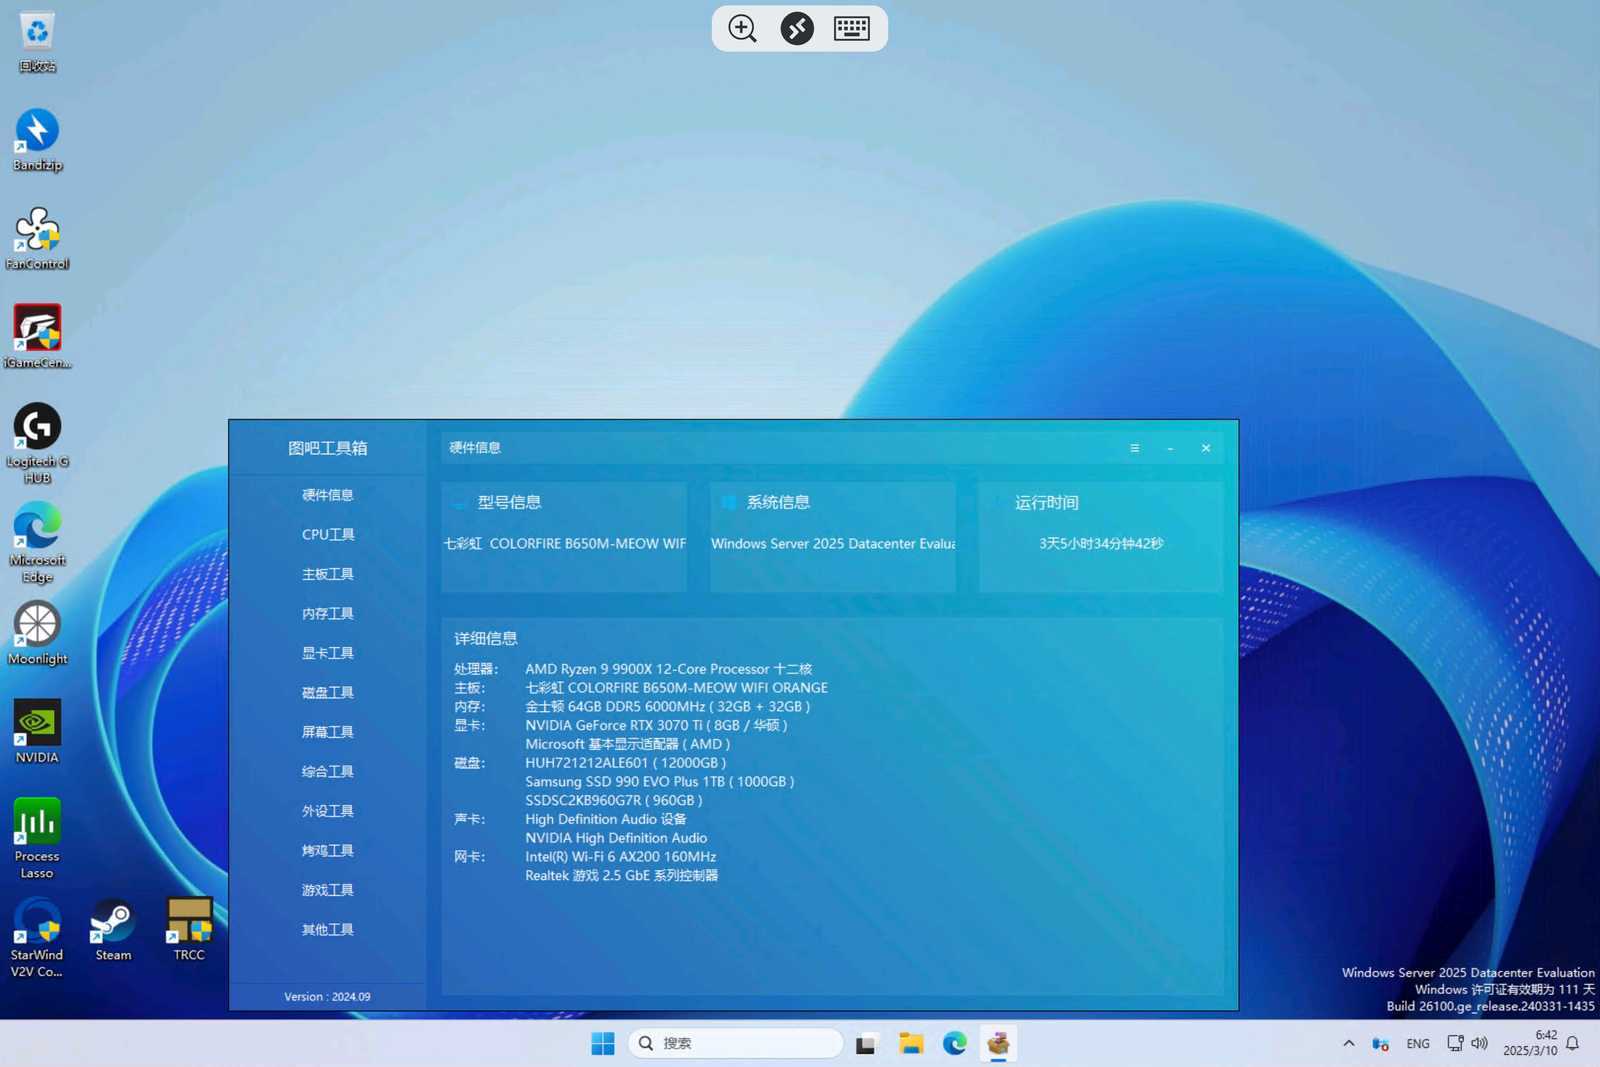
Task: Launch Logitech G HUB shortcut
Action: tap(37, 444)
